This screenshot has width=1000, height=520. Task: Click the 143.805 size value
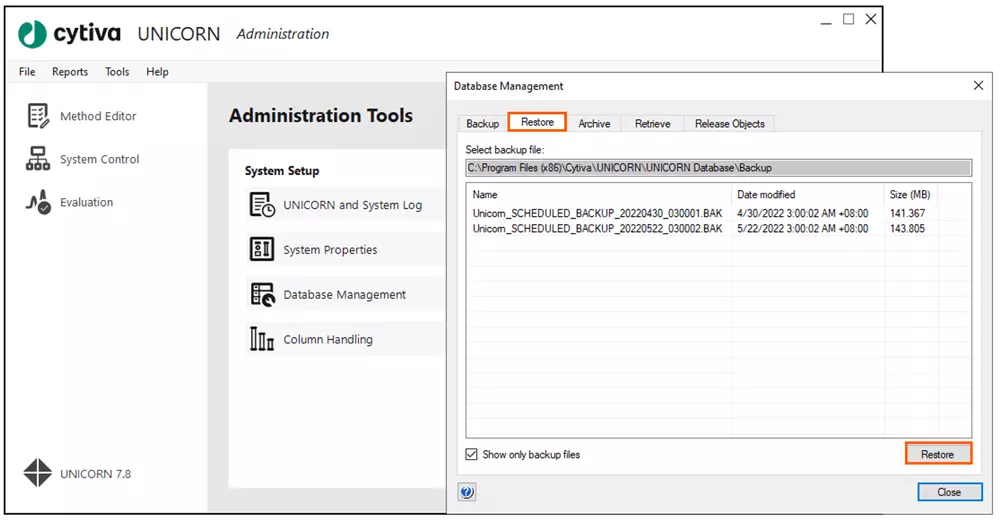907,228
